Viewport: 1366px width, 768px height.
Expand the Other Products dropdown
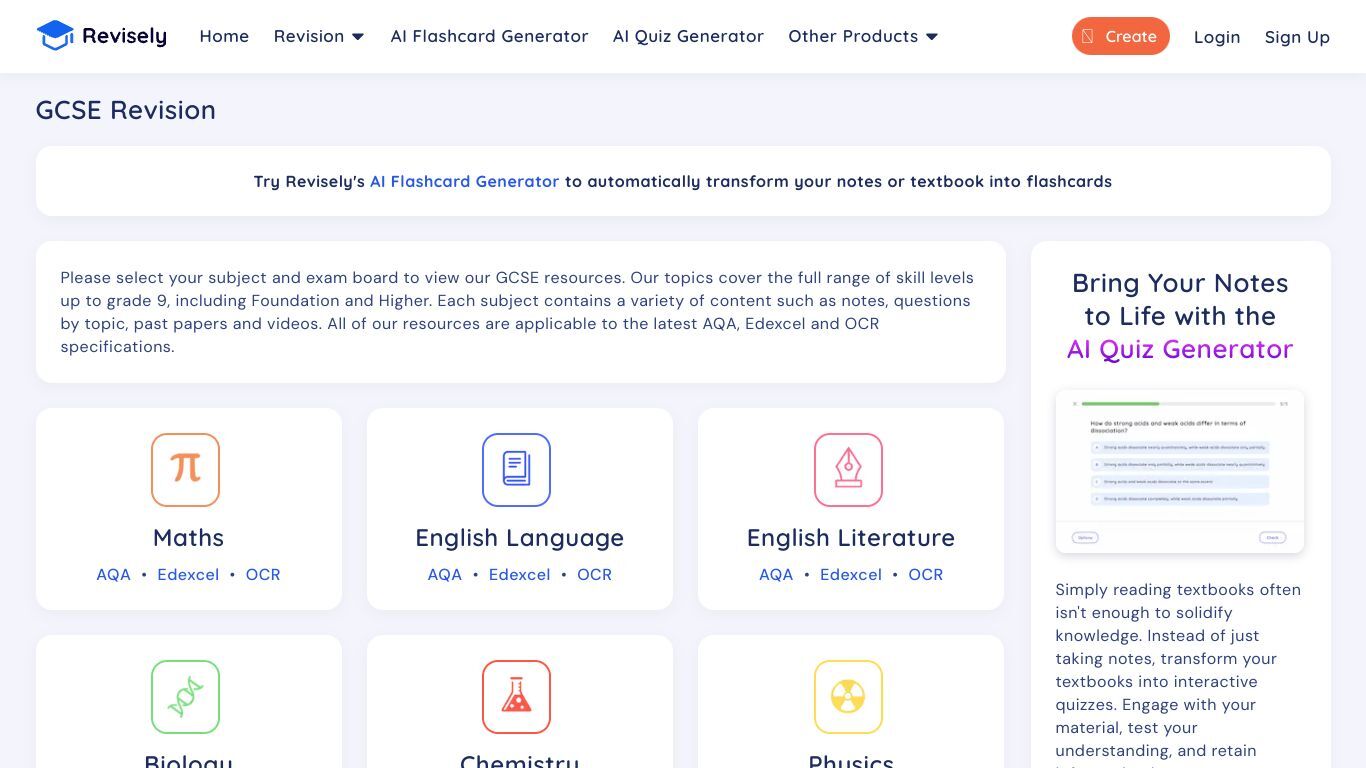tap(863, 36)
